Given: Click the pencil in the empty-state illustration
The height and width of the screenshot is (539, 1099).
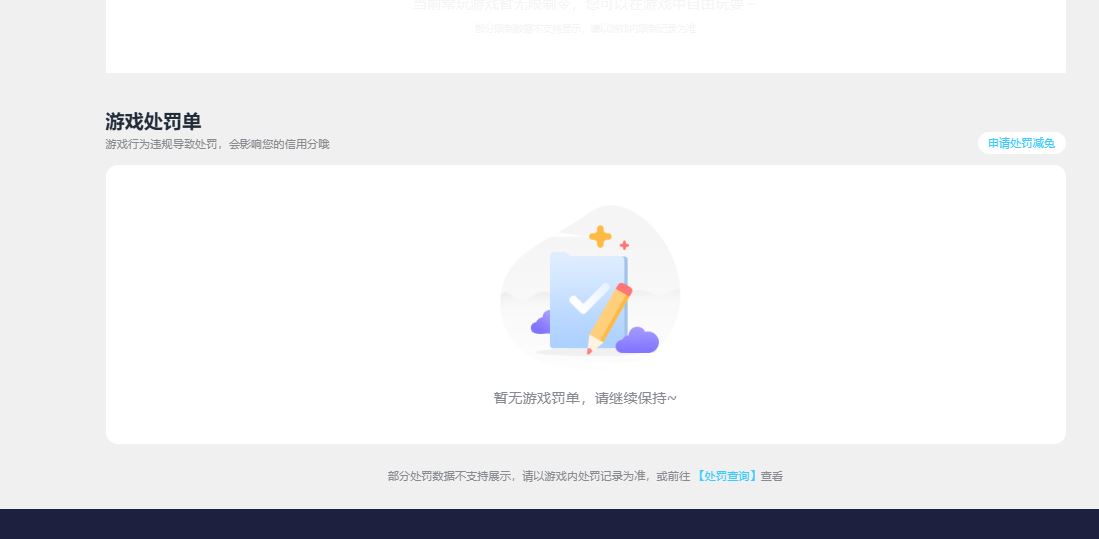Looking at the screenshot, I should click(x=611, y=316).
